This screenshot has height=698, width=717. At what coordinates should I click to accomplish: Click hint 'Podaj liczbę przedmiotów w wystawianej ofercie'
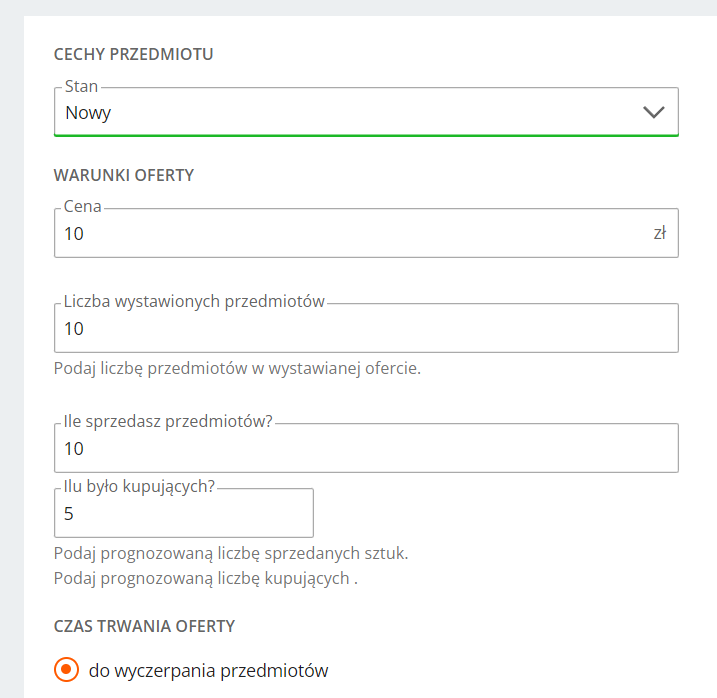(x=237, y=368)
